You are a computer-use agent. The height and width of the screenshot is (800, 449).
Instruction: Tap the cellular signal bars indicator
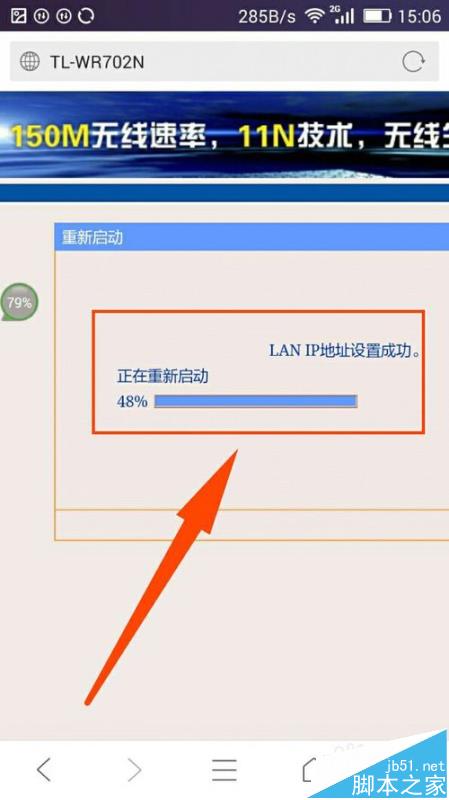[343, 15]
